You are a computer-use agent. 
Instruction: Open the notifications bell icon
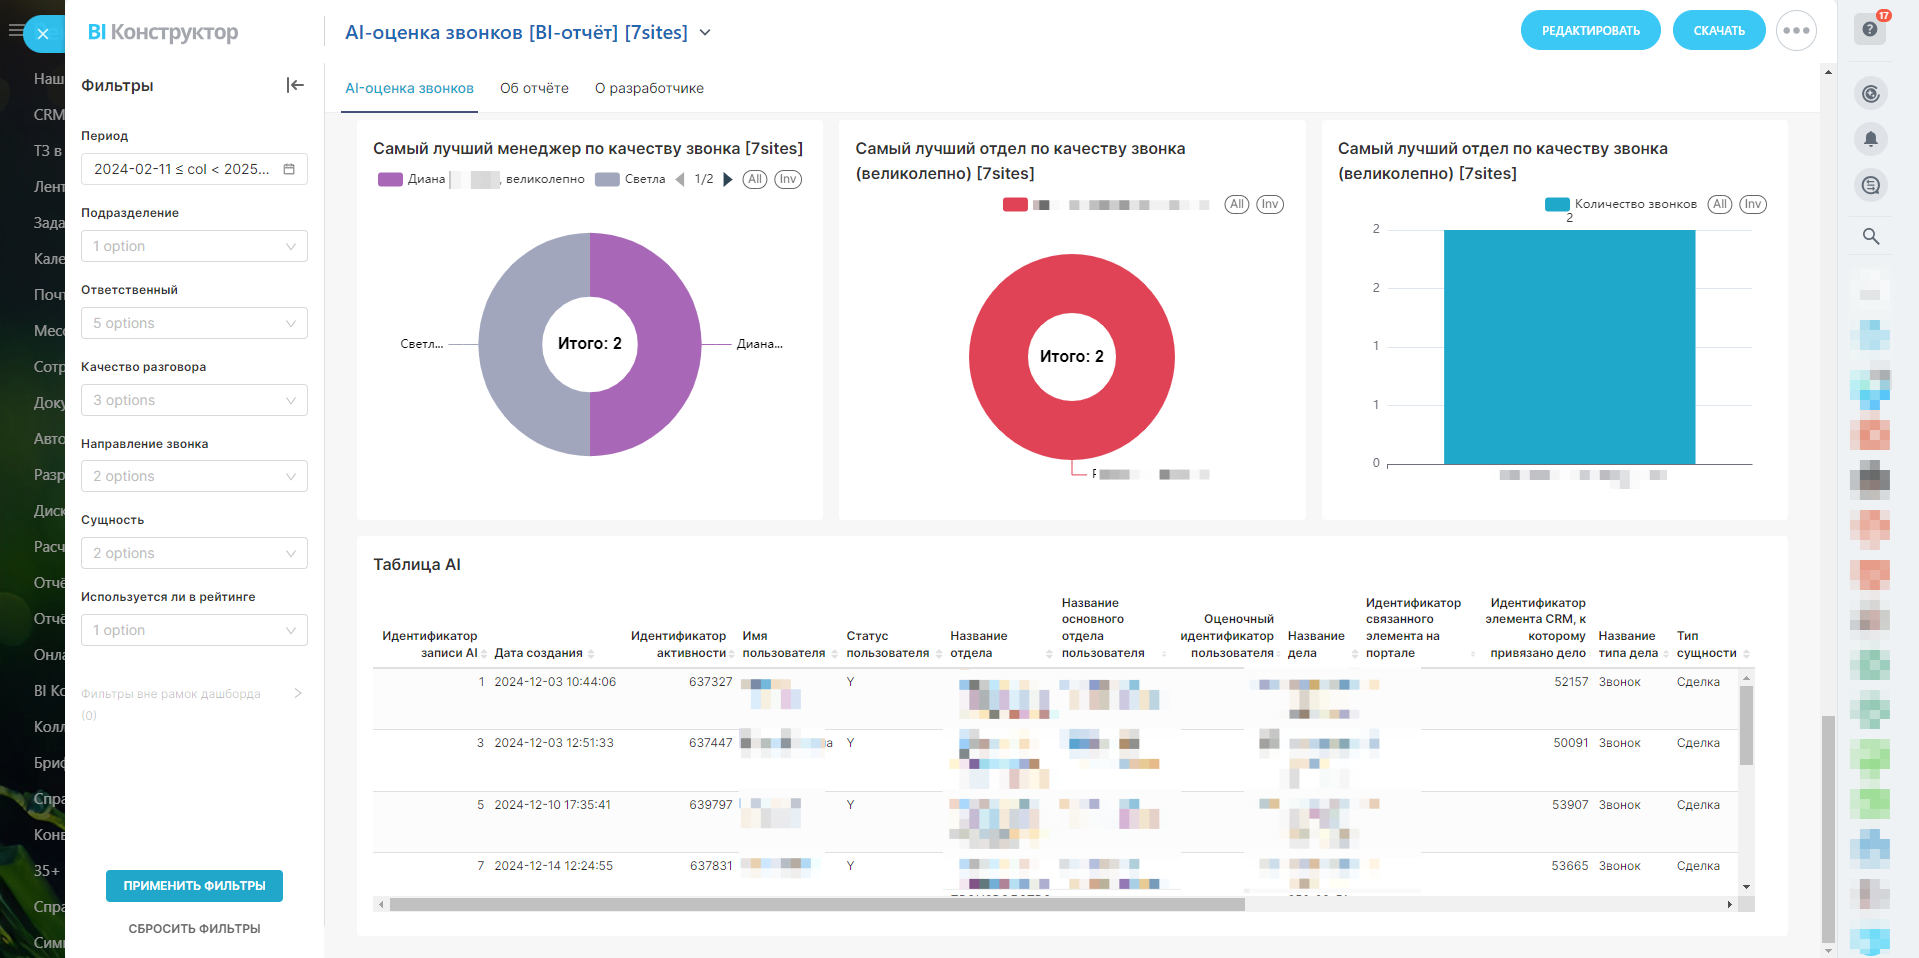(x=1870, y=139)
